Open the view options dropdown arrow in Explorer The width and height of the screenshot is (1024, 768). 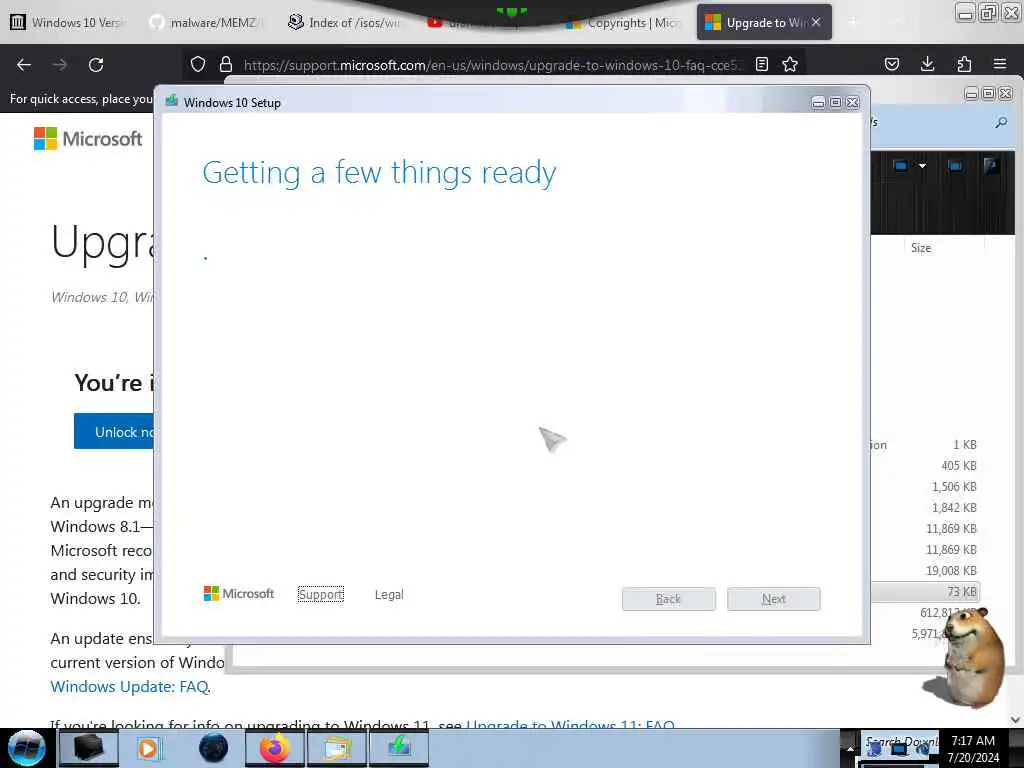[x=922, y=166]
